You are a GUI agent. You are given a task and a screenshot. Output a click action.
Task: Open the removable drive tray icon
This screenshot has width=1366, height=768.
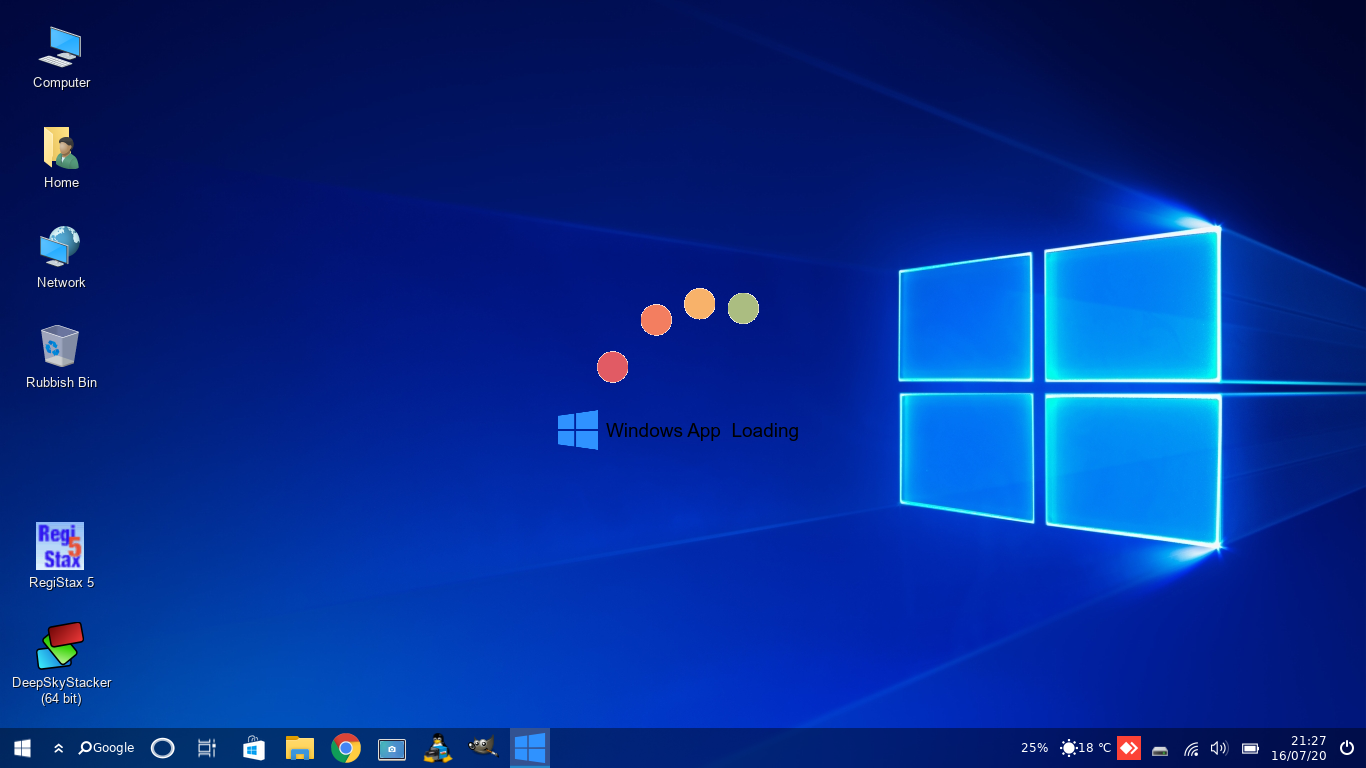click(1160, 747)
